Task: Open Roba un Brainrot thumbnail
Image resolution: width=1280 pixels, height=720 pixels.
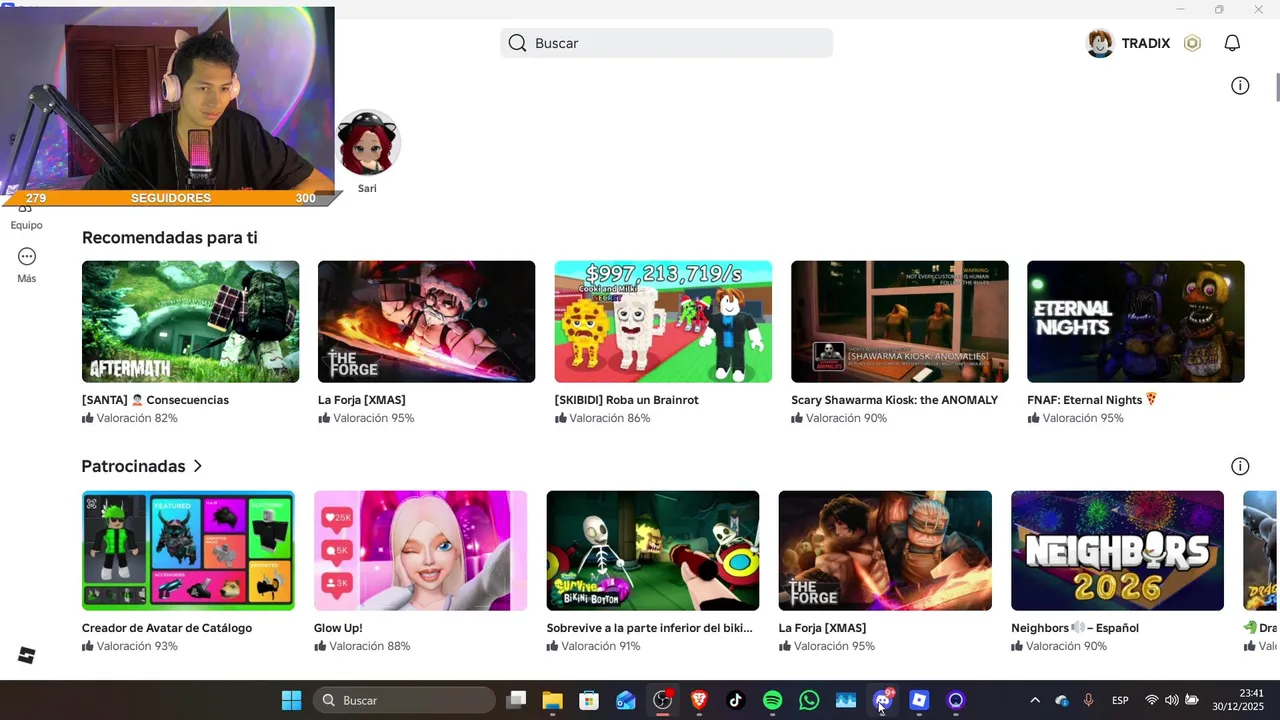Action: (x=663, y=321)
